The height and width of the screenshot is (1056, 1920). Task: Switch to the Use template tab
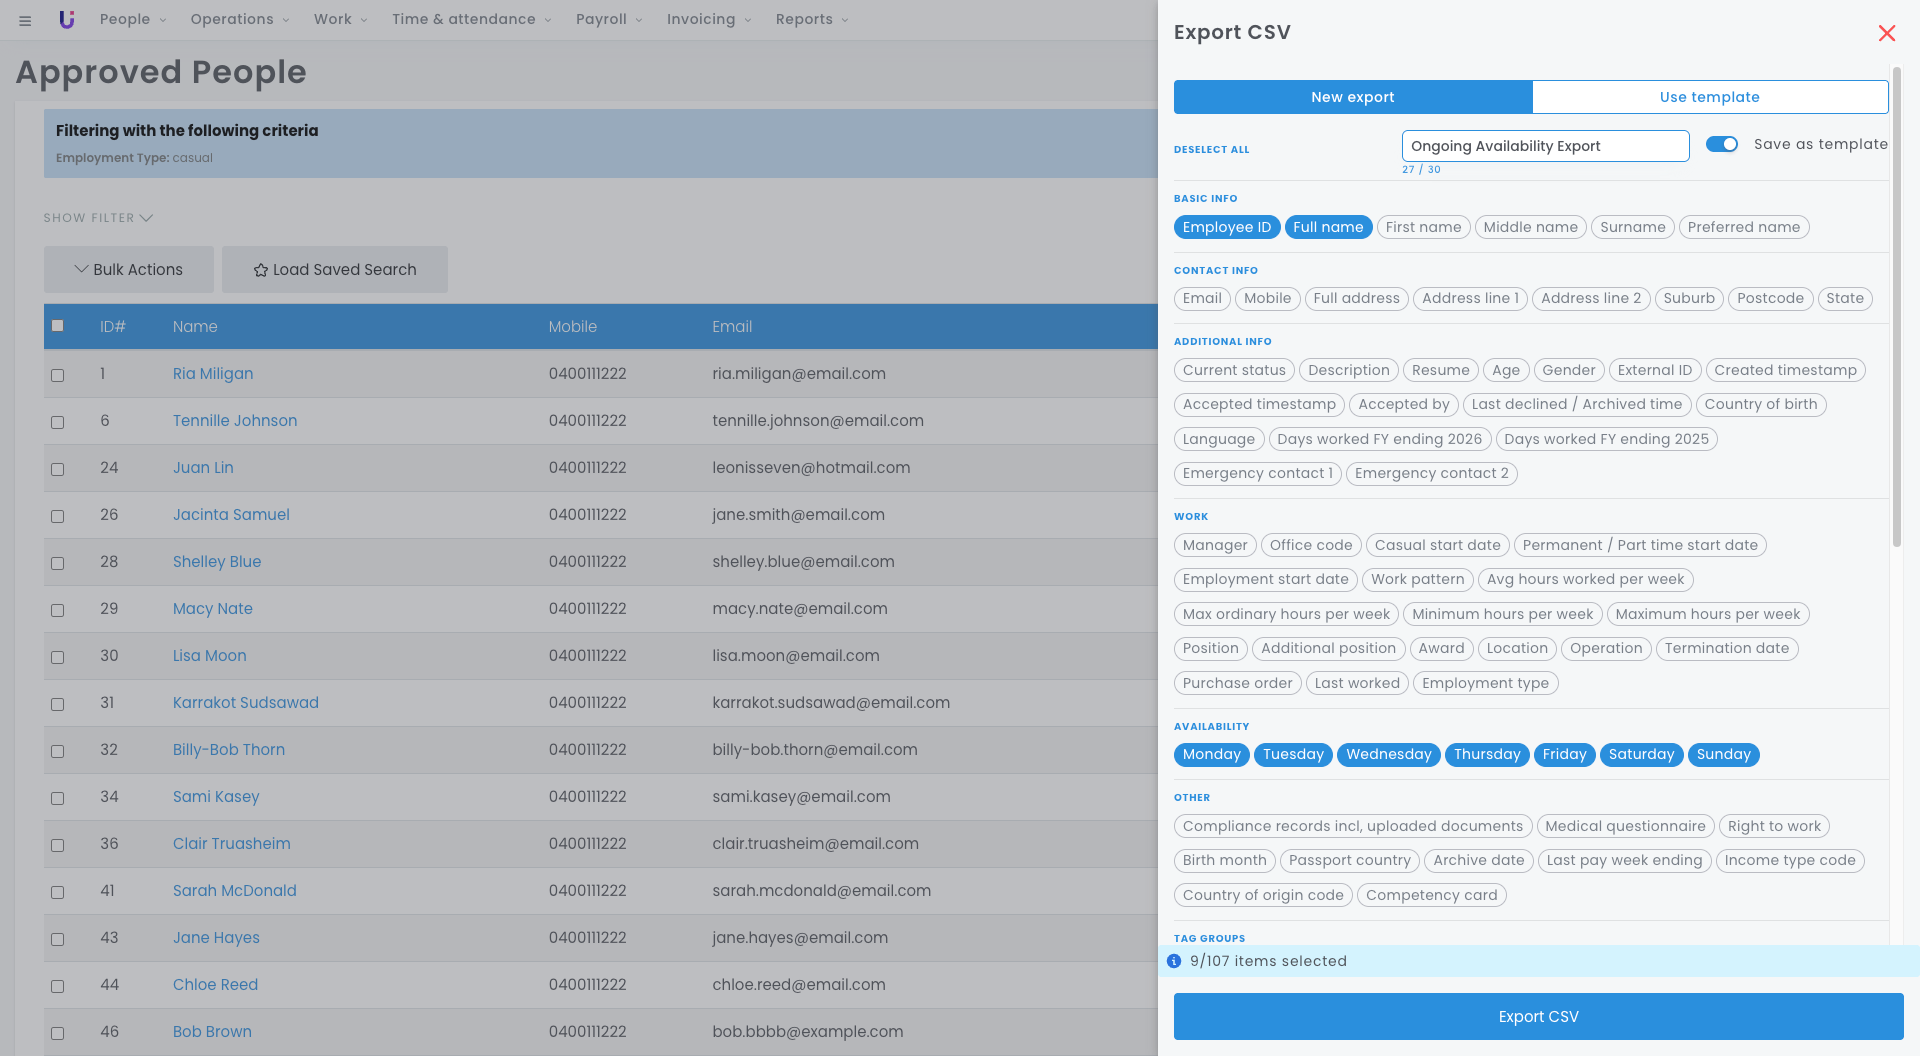tap(1709, 97)
